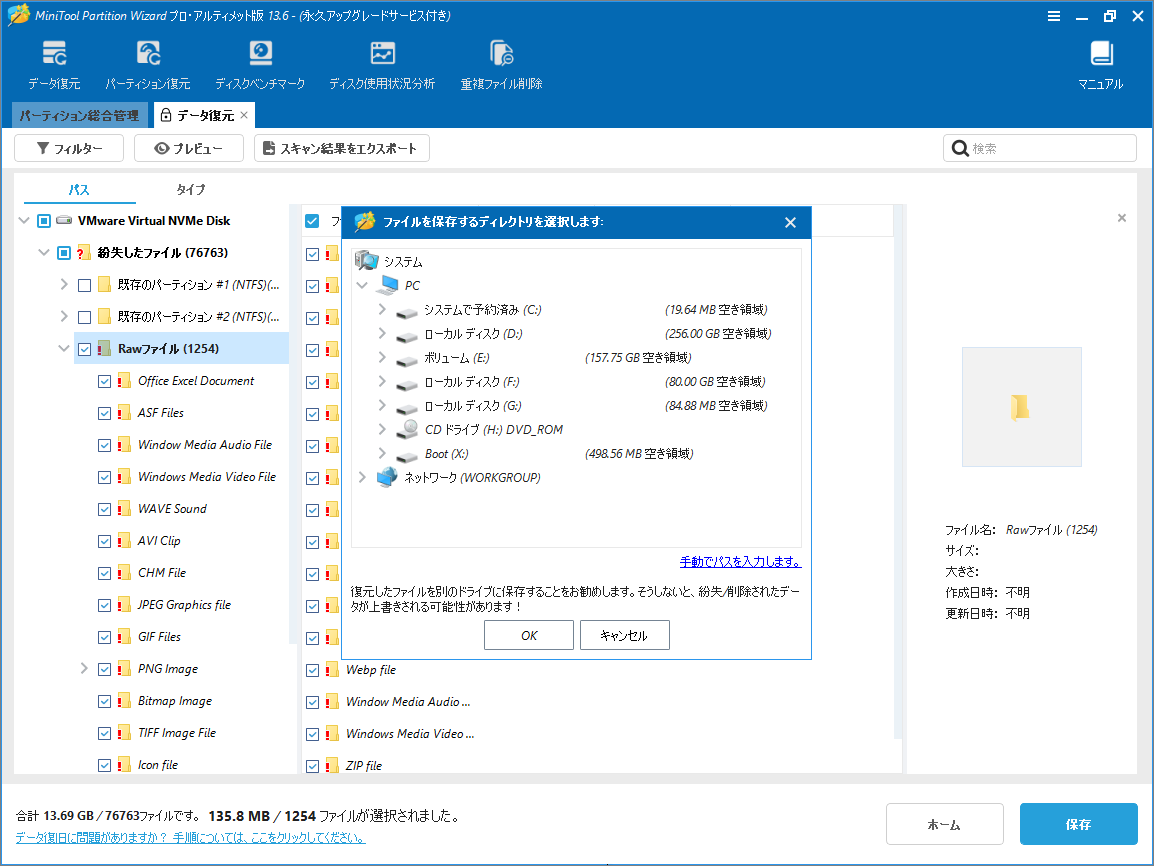
Task: Close the データ復元 tab
Action: coord(244,115)
